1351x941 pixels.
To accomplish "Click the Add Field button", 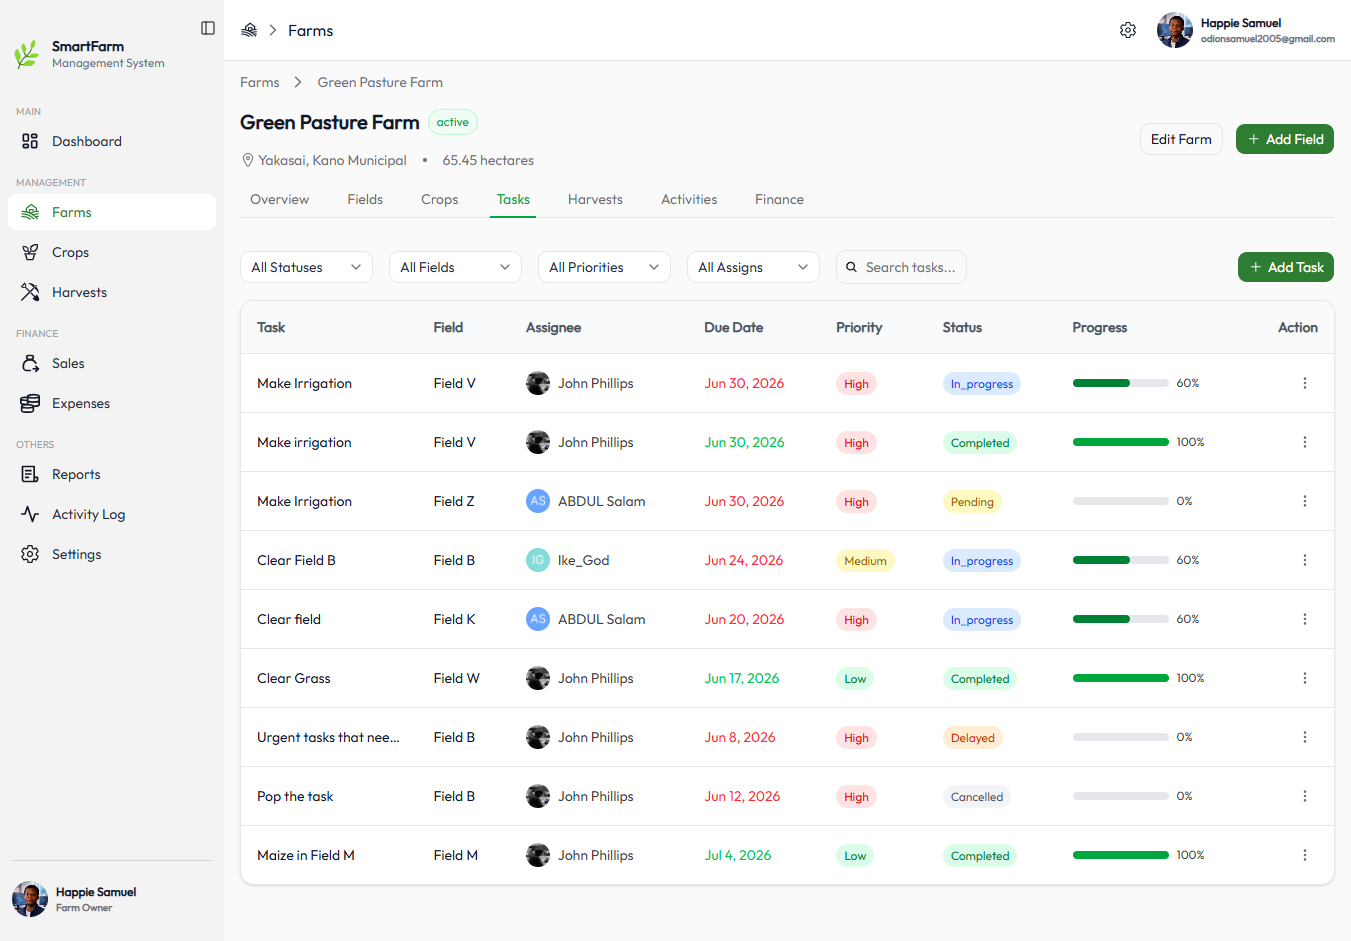I will [x=1285, y=139].
